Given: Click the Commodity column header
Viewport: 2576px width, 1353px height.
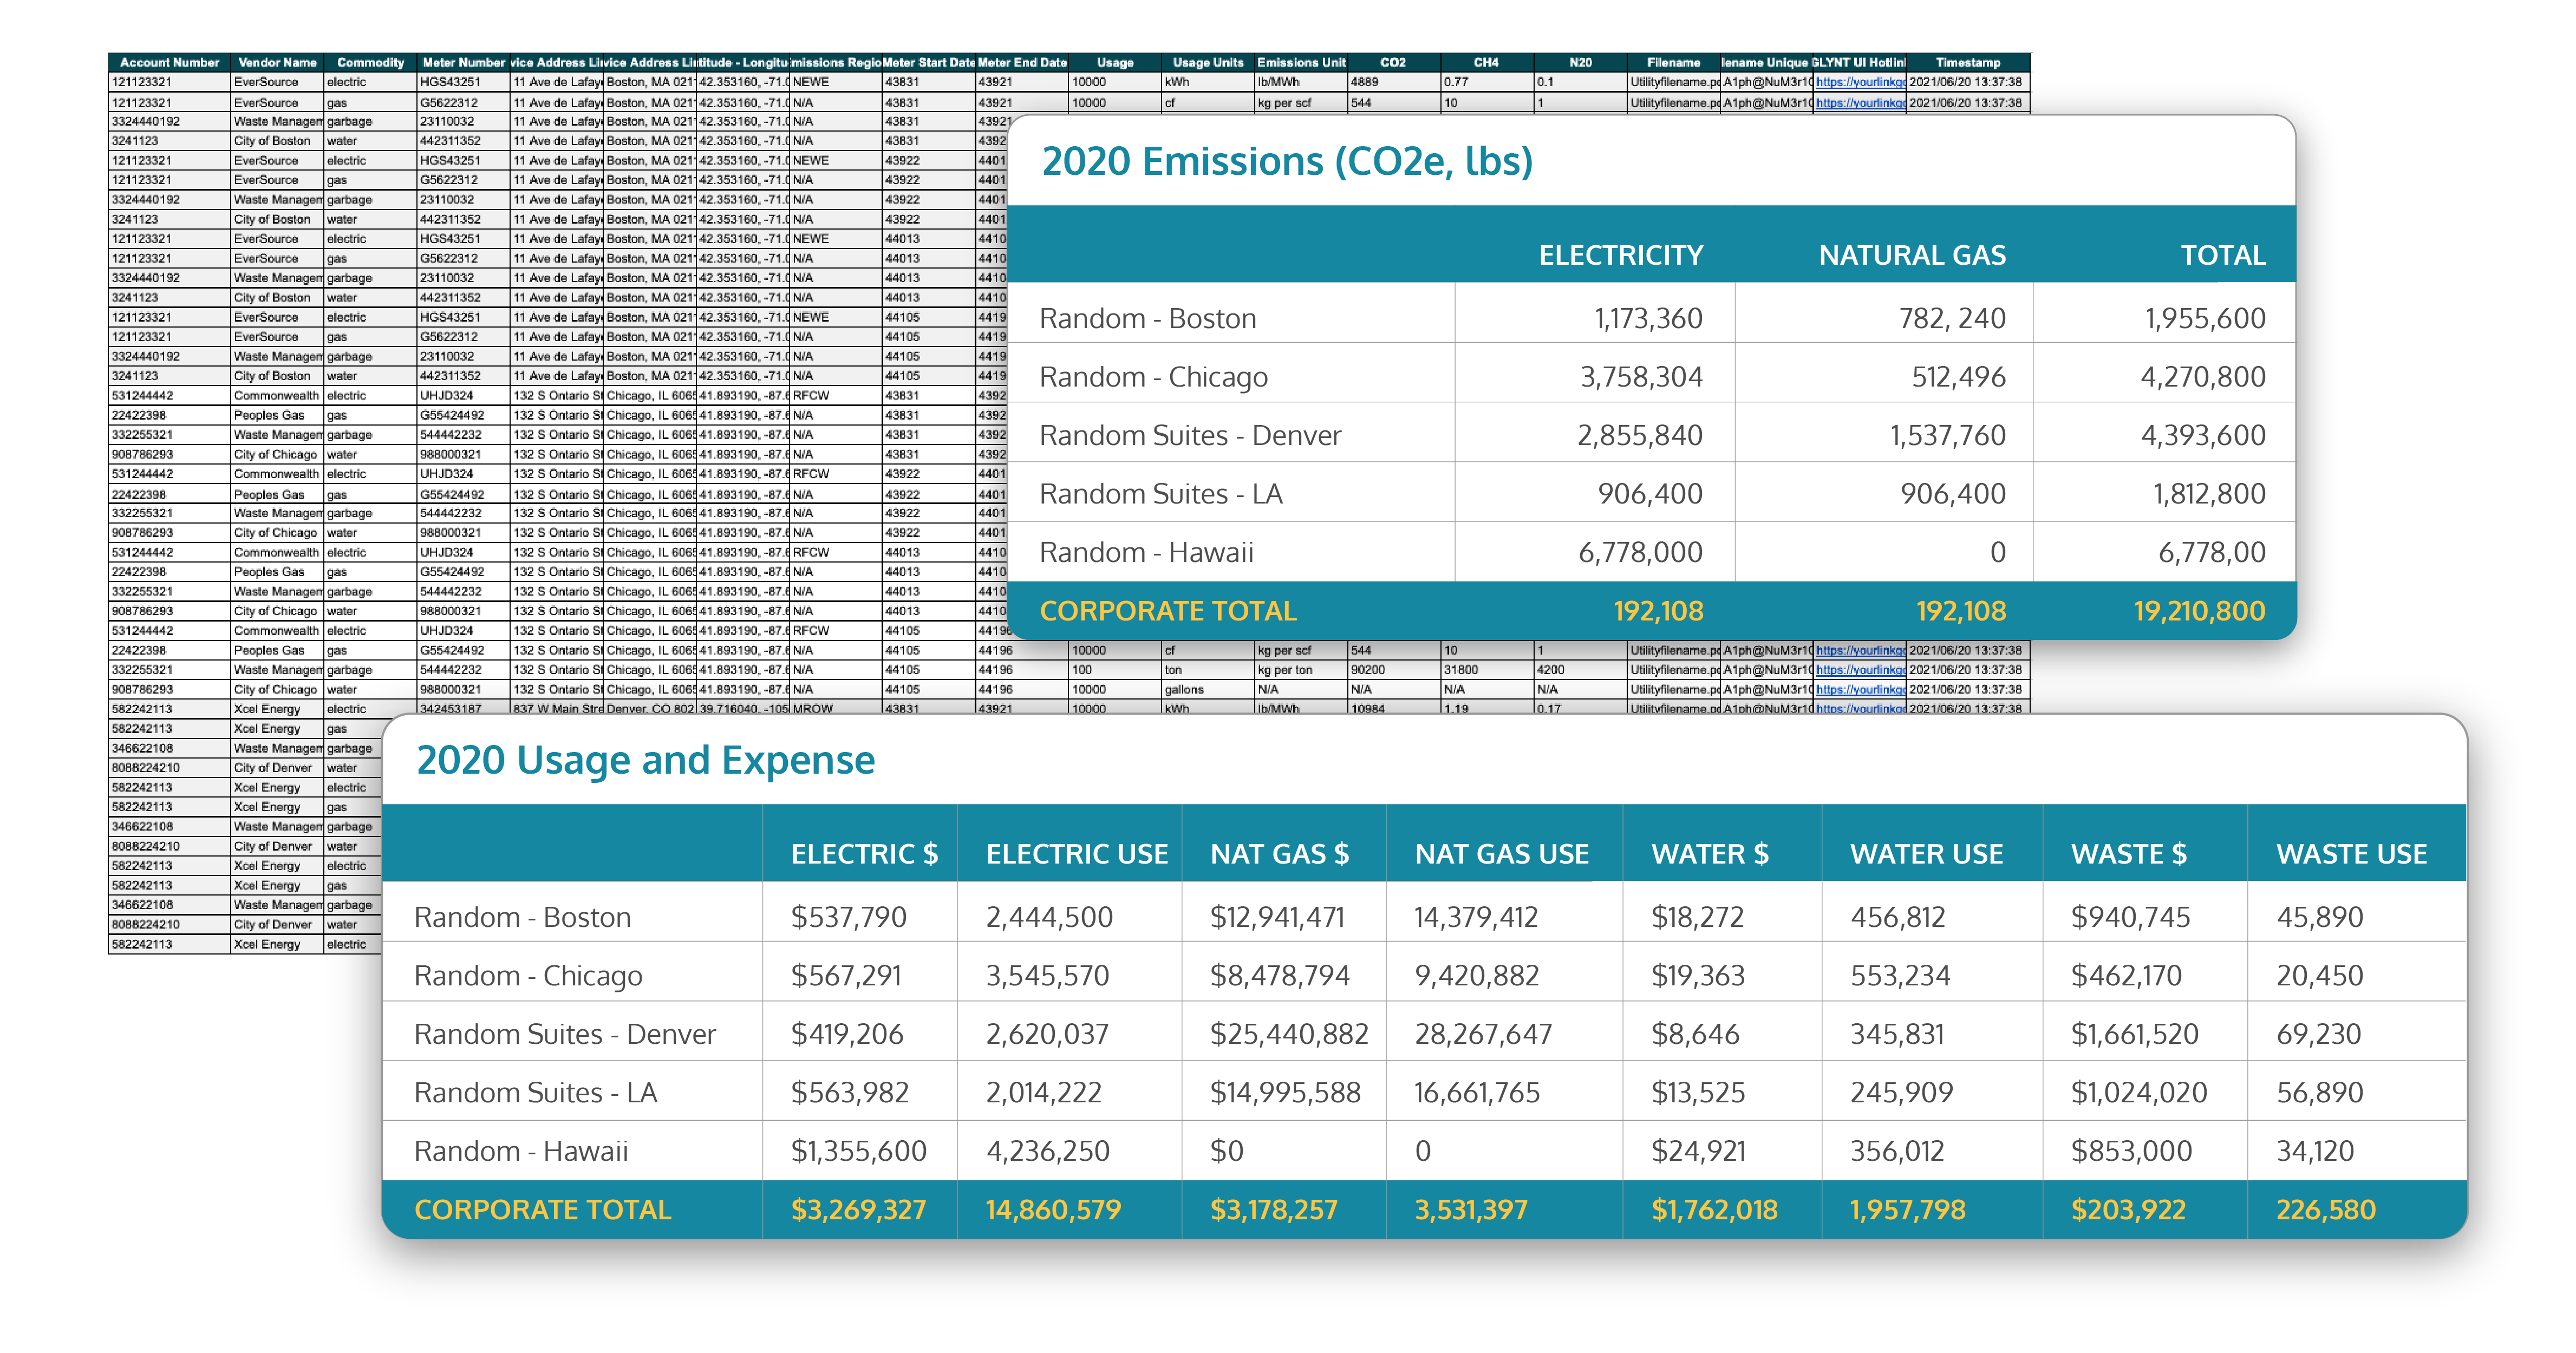Looking at the screenshot, I should [x=370, y=62].
